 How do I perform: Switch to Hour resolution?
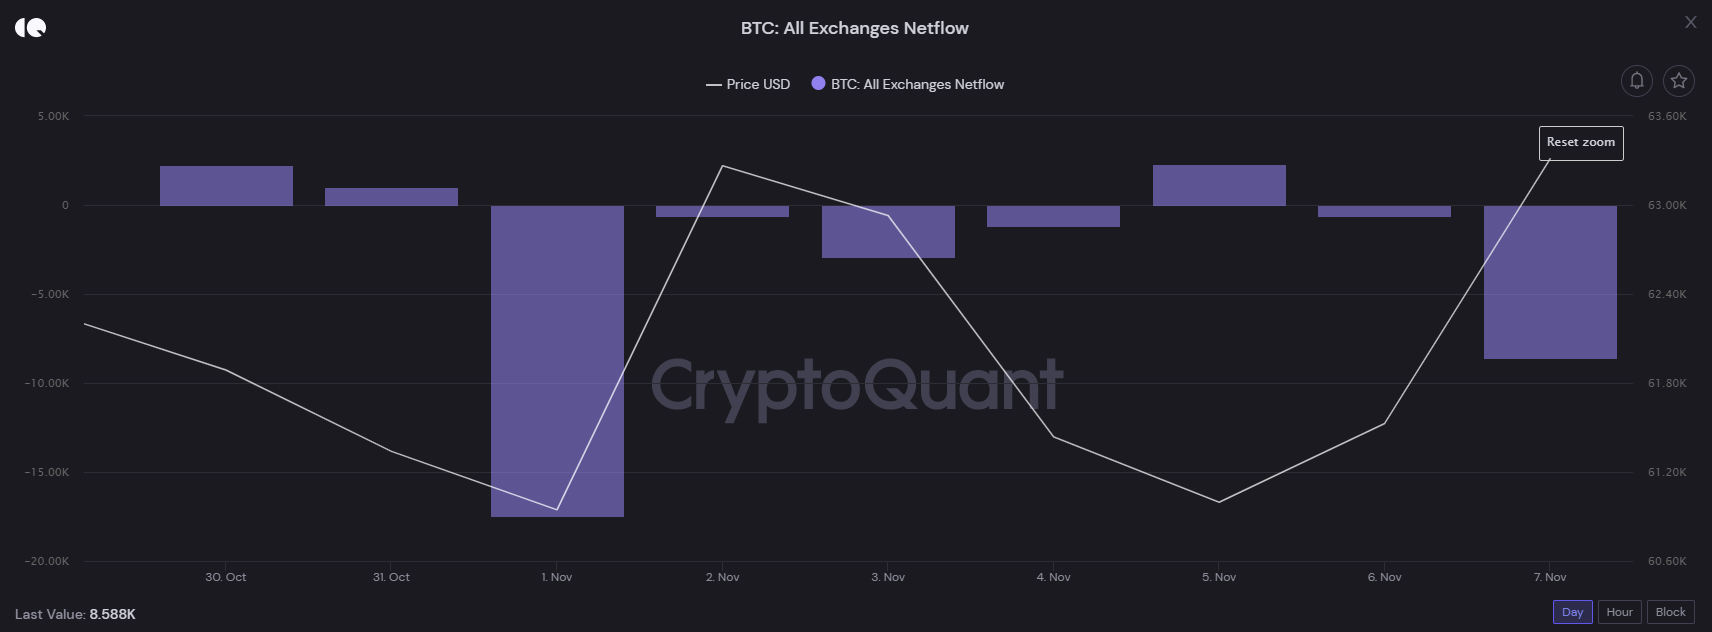[1620, 612]
